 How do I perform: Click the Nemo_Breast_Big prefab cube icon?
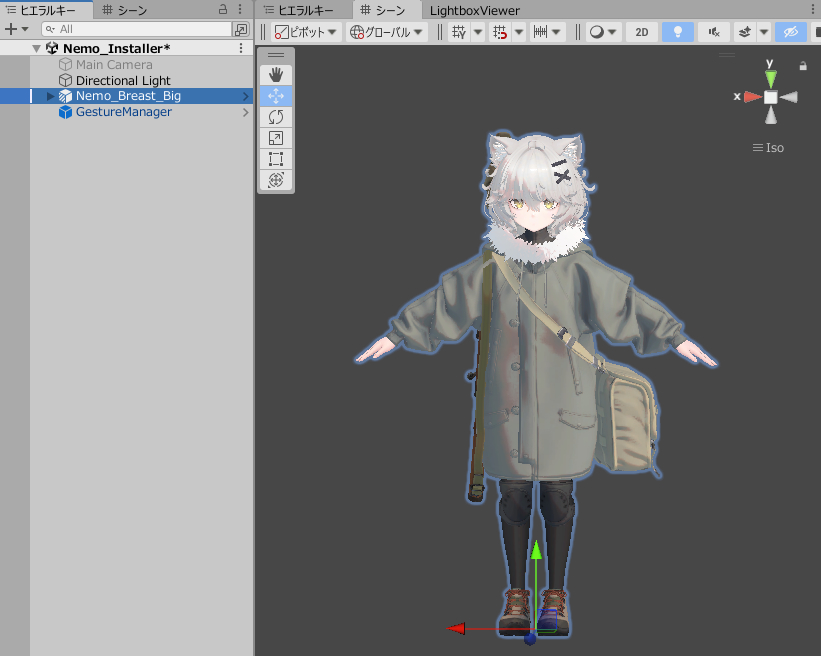pos(65,96)
